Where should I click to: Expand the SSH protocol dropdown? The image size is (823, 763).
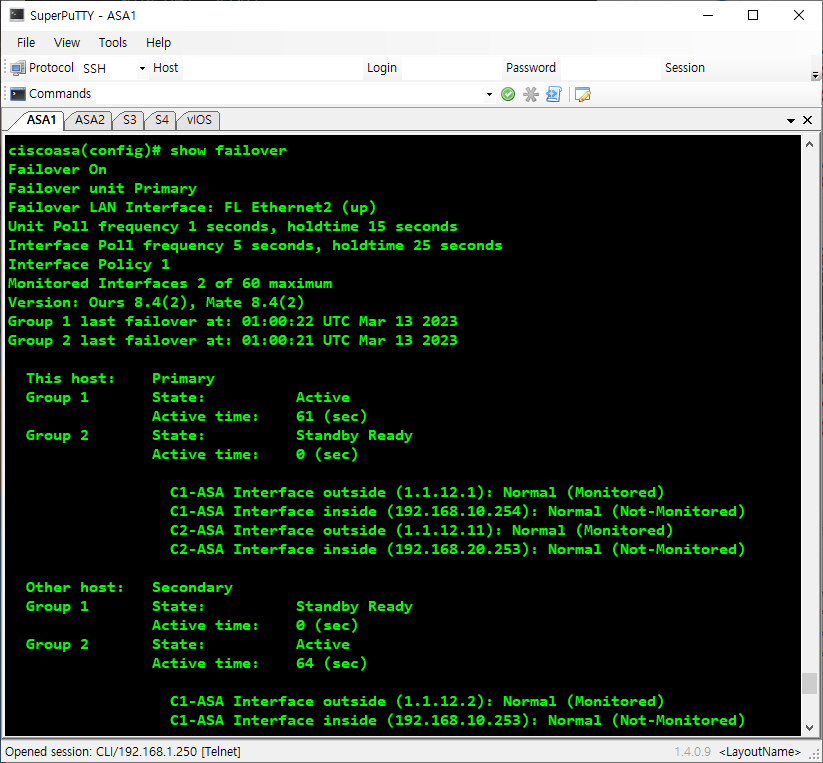(x=142, y=68)
